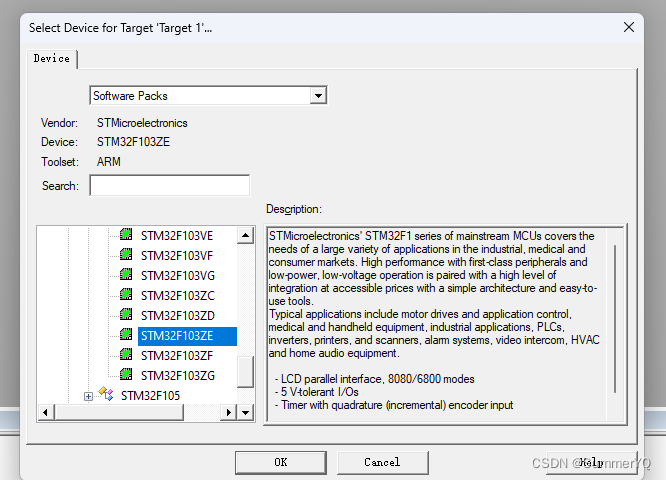Image resolution: width=666 pixels, height=480 pixels.
Task: Click the chip icon beside STM32F103ZC
Action: coord(126,294)
